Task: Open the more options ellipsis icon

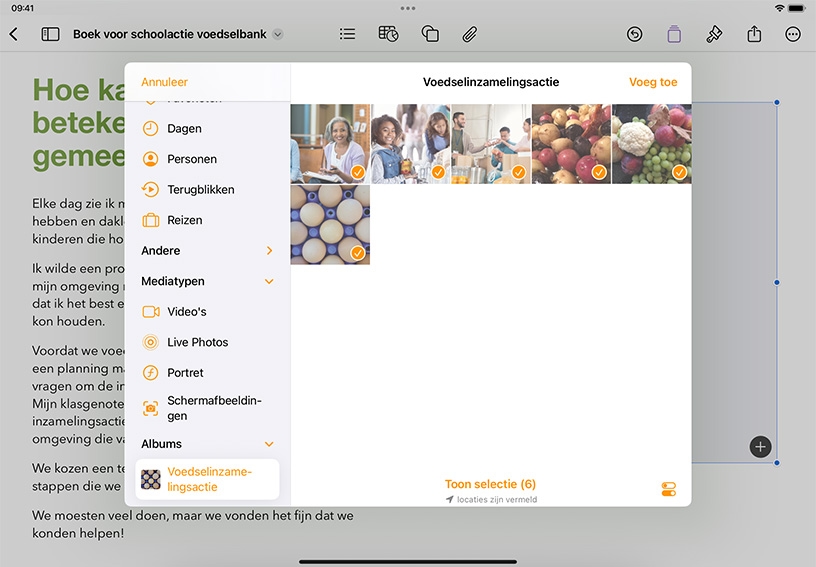Action: pos(793,34)
